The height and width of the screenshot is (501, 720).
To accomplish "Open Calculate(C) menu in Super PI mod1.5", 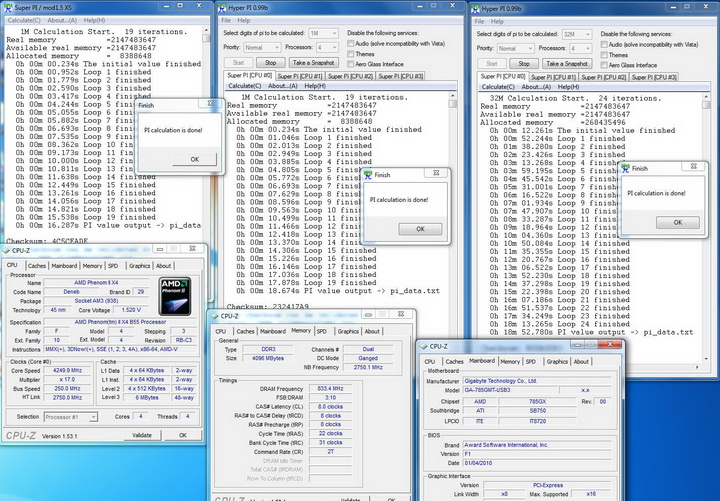I will pos(24,20).
